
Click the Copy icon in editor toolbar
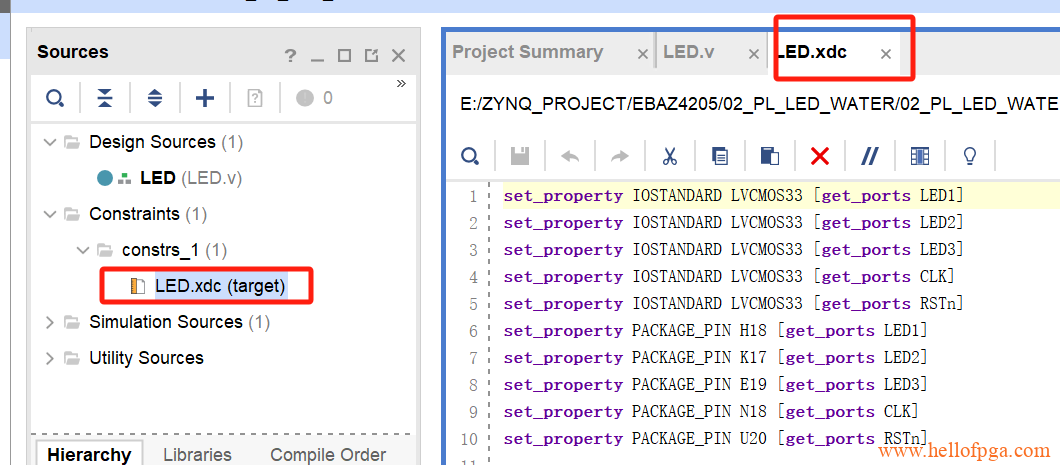720,156
